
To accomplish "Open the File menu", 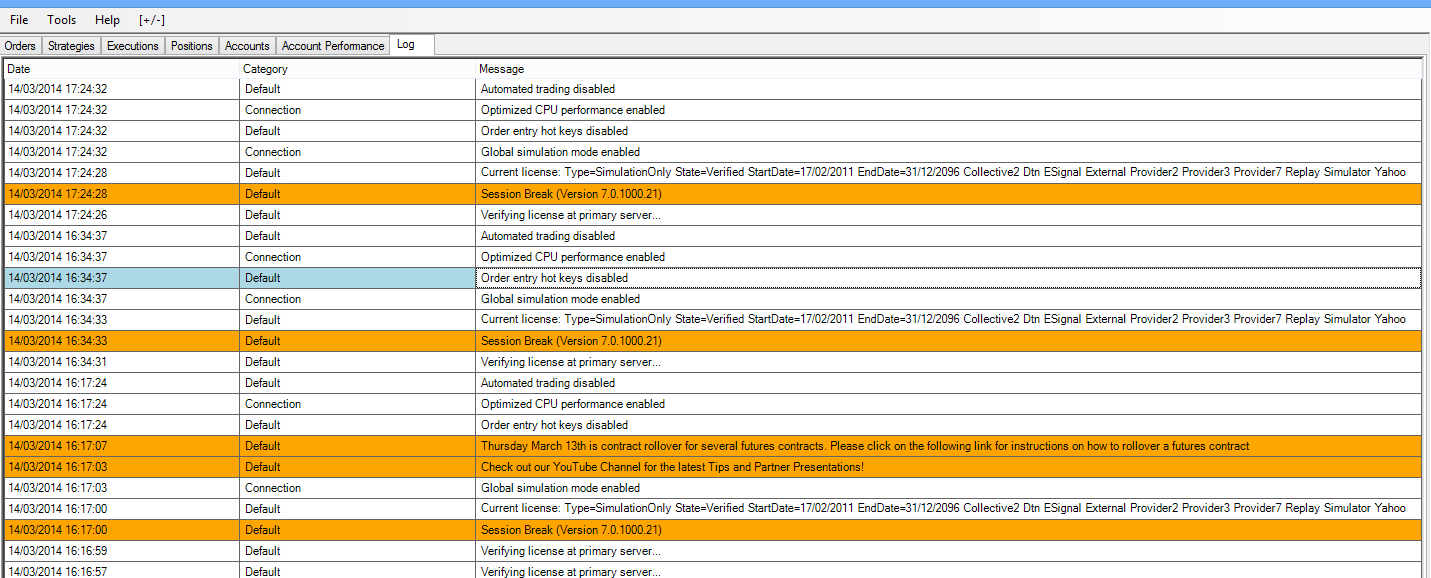I will tap(19, 20).
